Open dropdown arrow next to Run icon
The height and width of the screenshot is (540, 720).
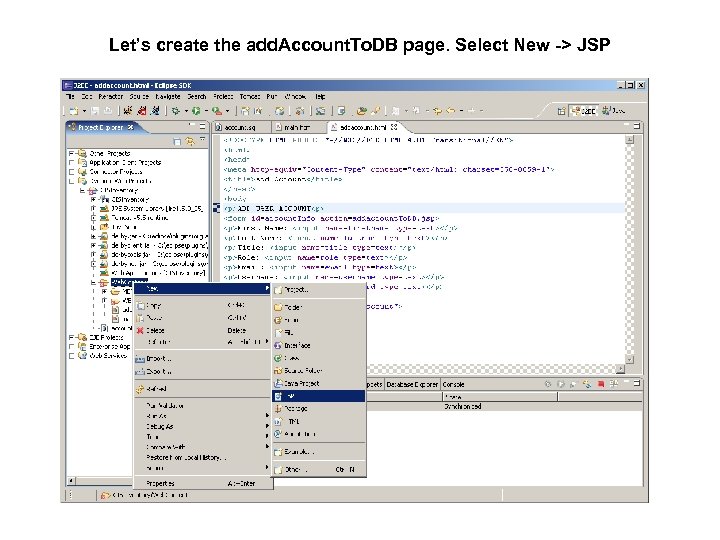(206, 111)
